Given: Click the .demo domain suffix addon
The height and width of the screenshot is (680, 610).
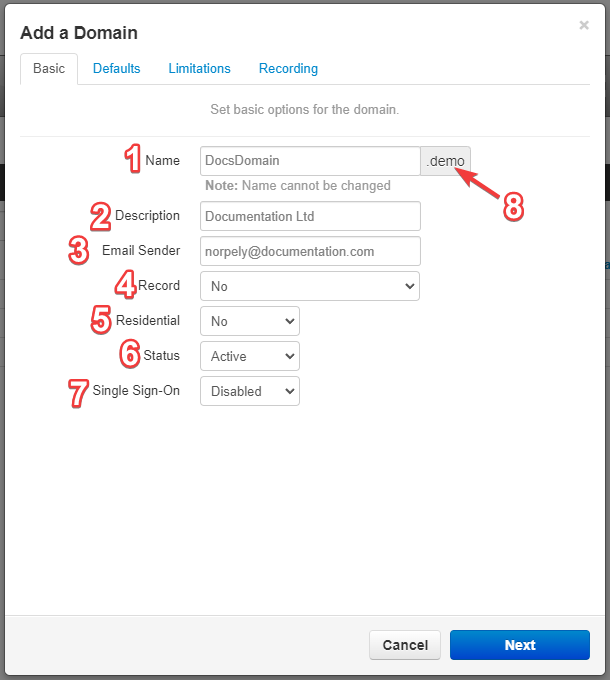Looking at the screenshot, I should click(445, 161).
